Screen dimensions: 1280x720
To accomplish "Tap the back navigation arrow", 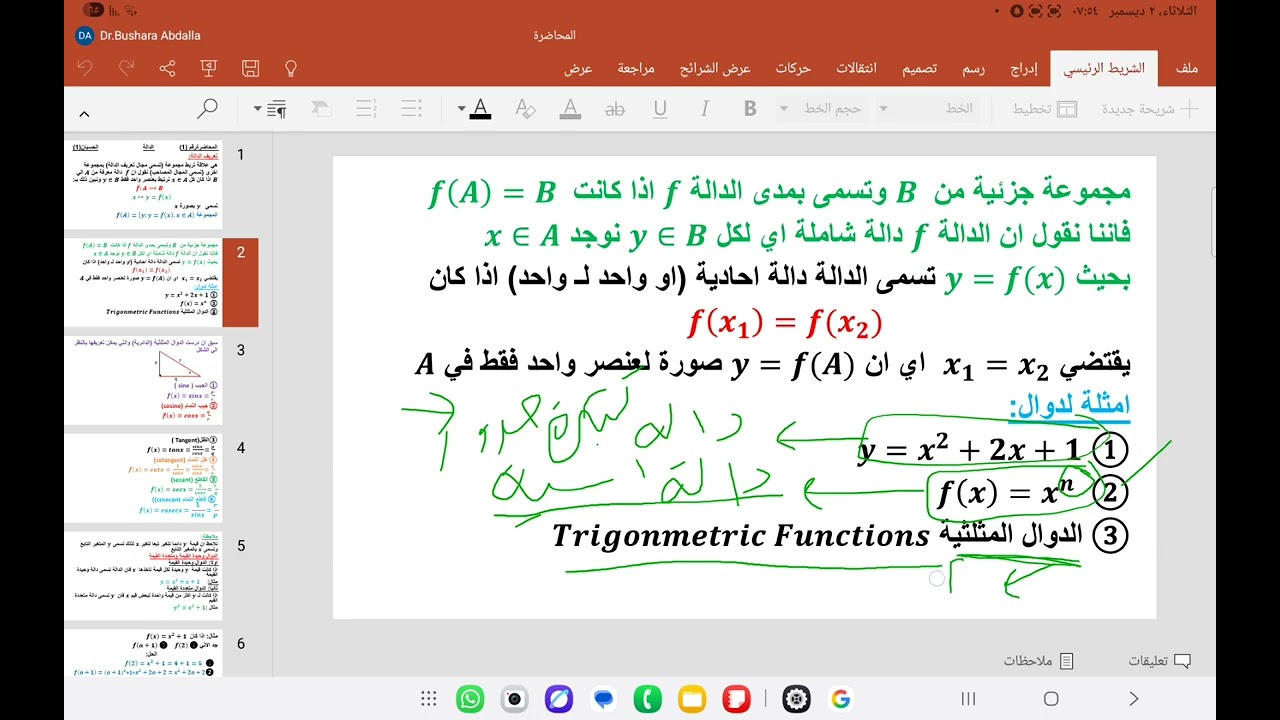I will 1133,699.
